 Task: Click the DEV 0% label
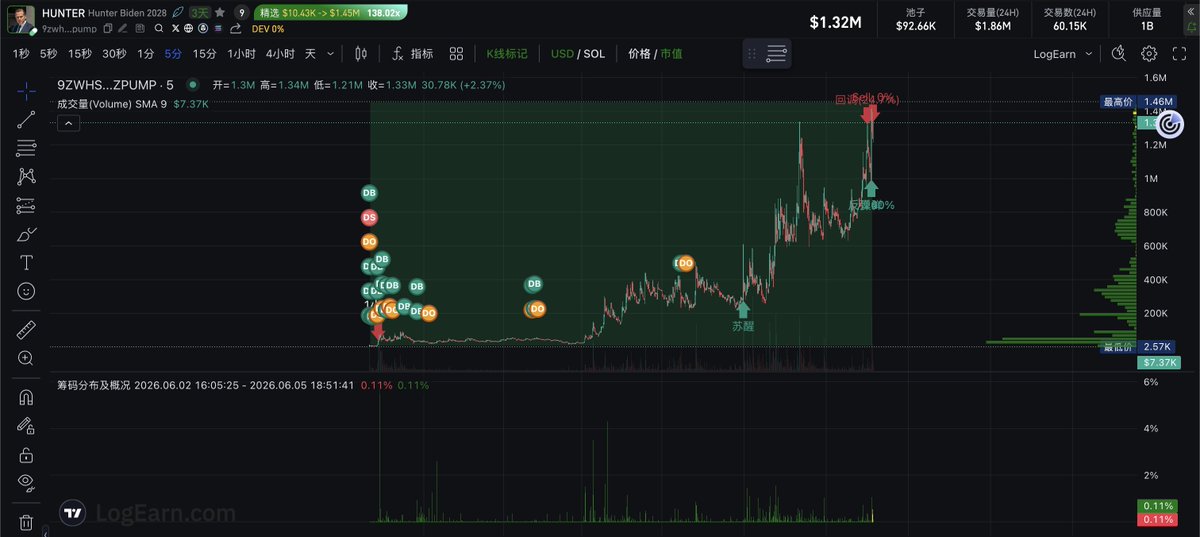point(268,29)
